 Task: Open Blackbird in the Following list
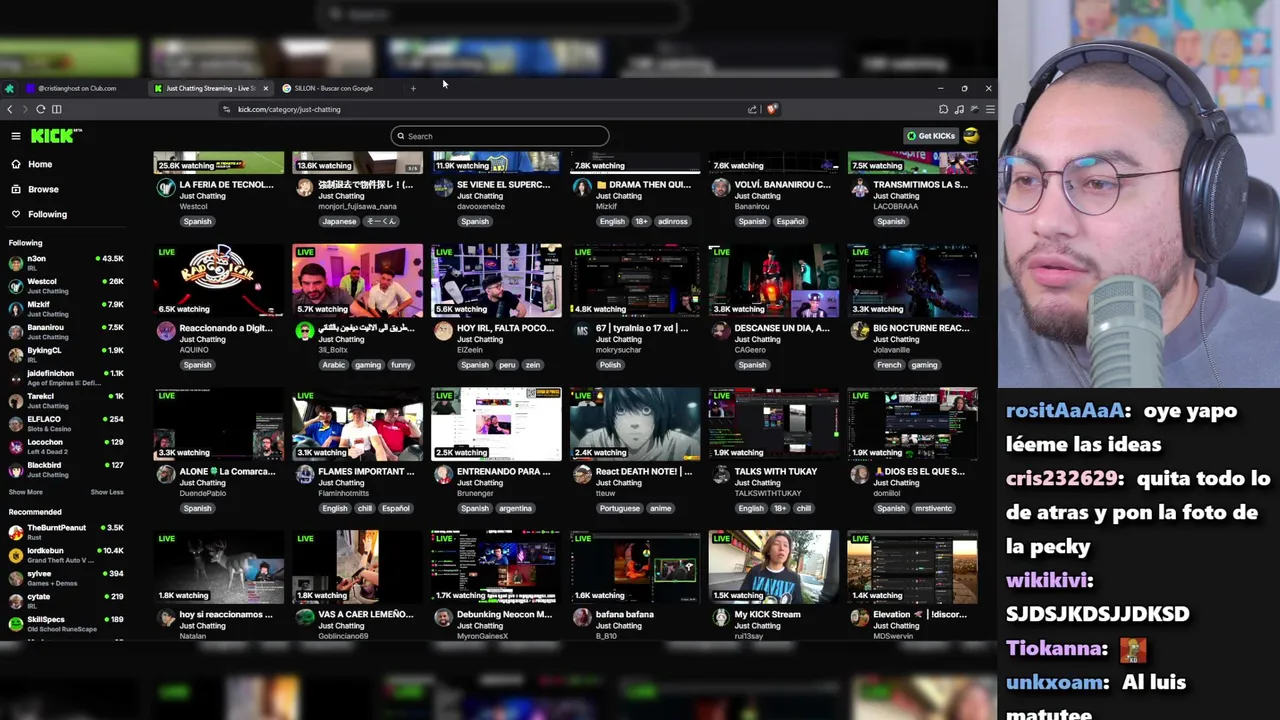(66, 470)
